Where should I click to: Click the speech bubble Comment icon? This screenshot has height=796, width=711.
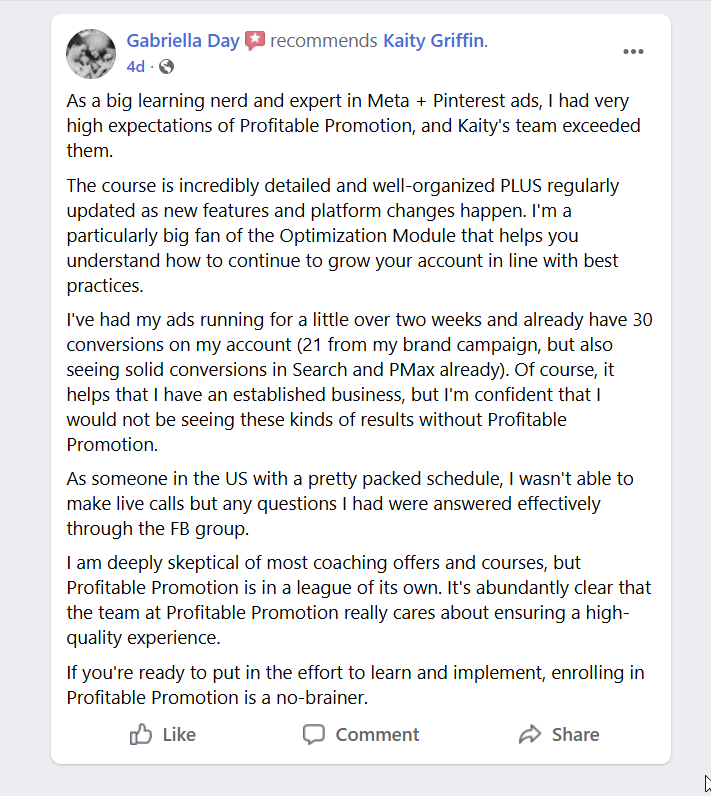(x=314, y=735)
